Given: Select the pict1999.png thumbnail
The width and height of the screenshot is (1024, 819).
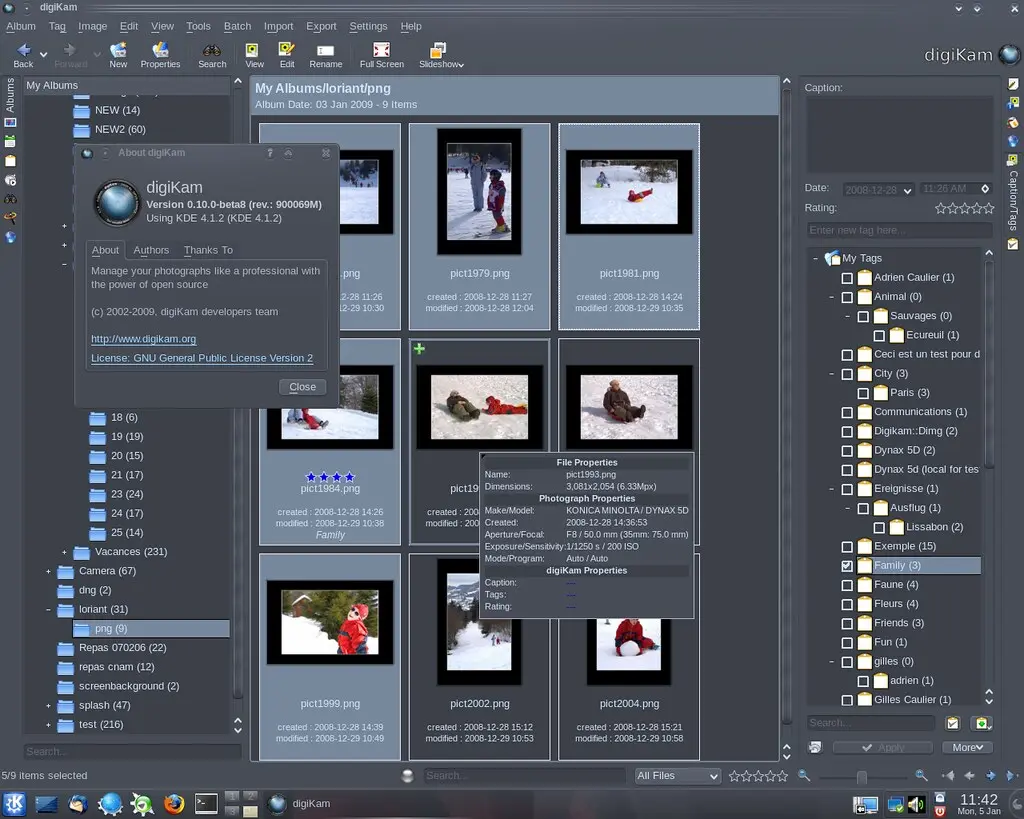Looking at the screenshot, I should click(x=330, y=620).
